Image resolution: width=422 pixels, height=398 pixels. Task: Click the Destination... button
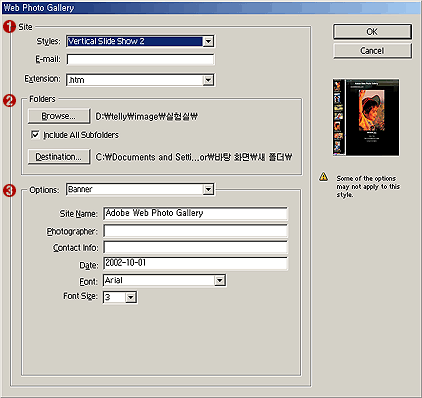coord(59,157)
